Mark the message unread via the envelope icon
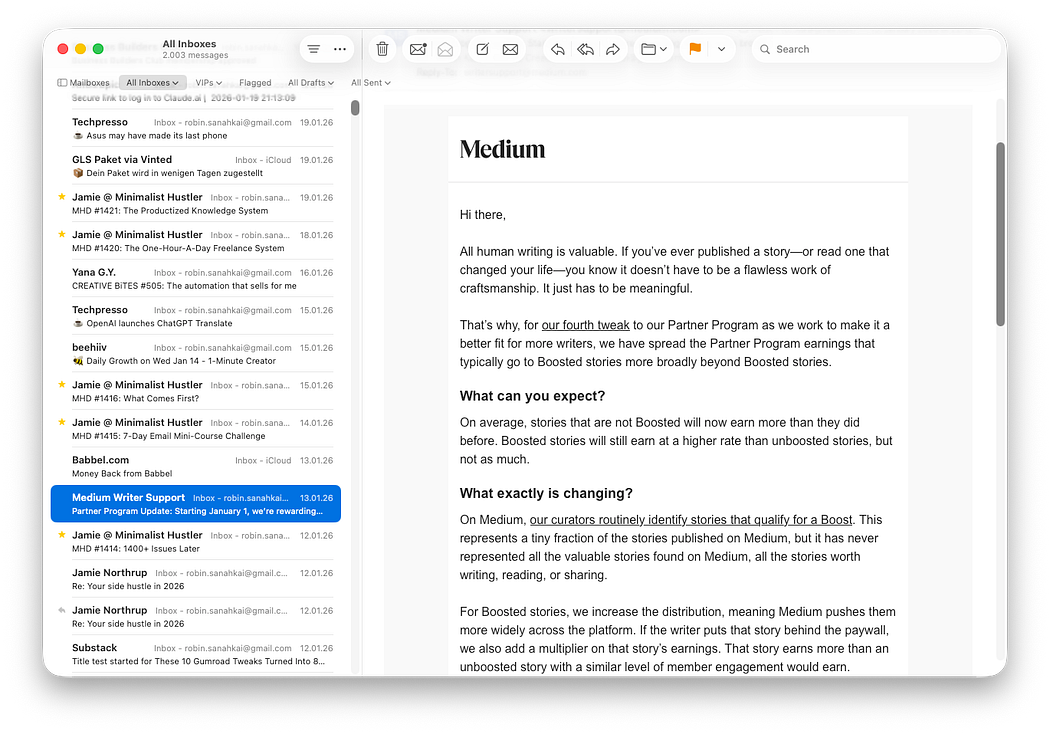 point(417,48)
